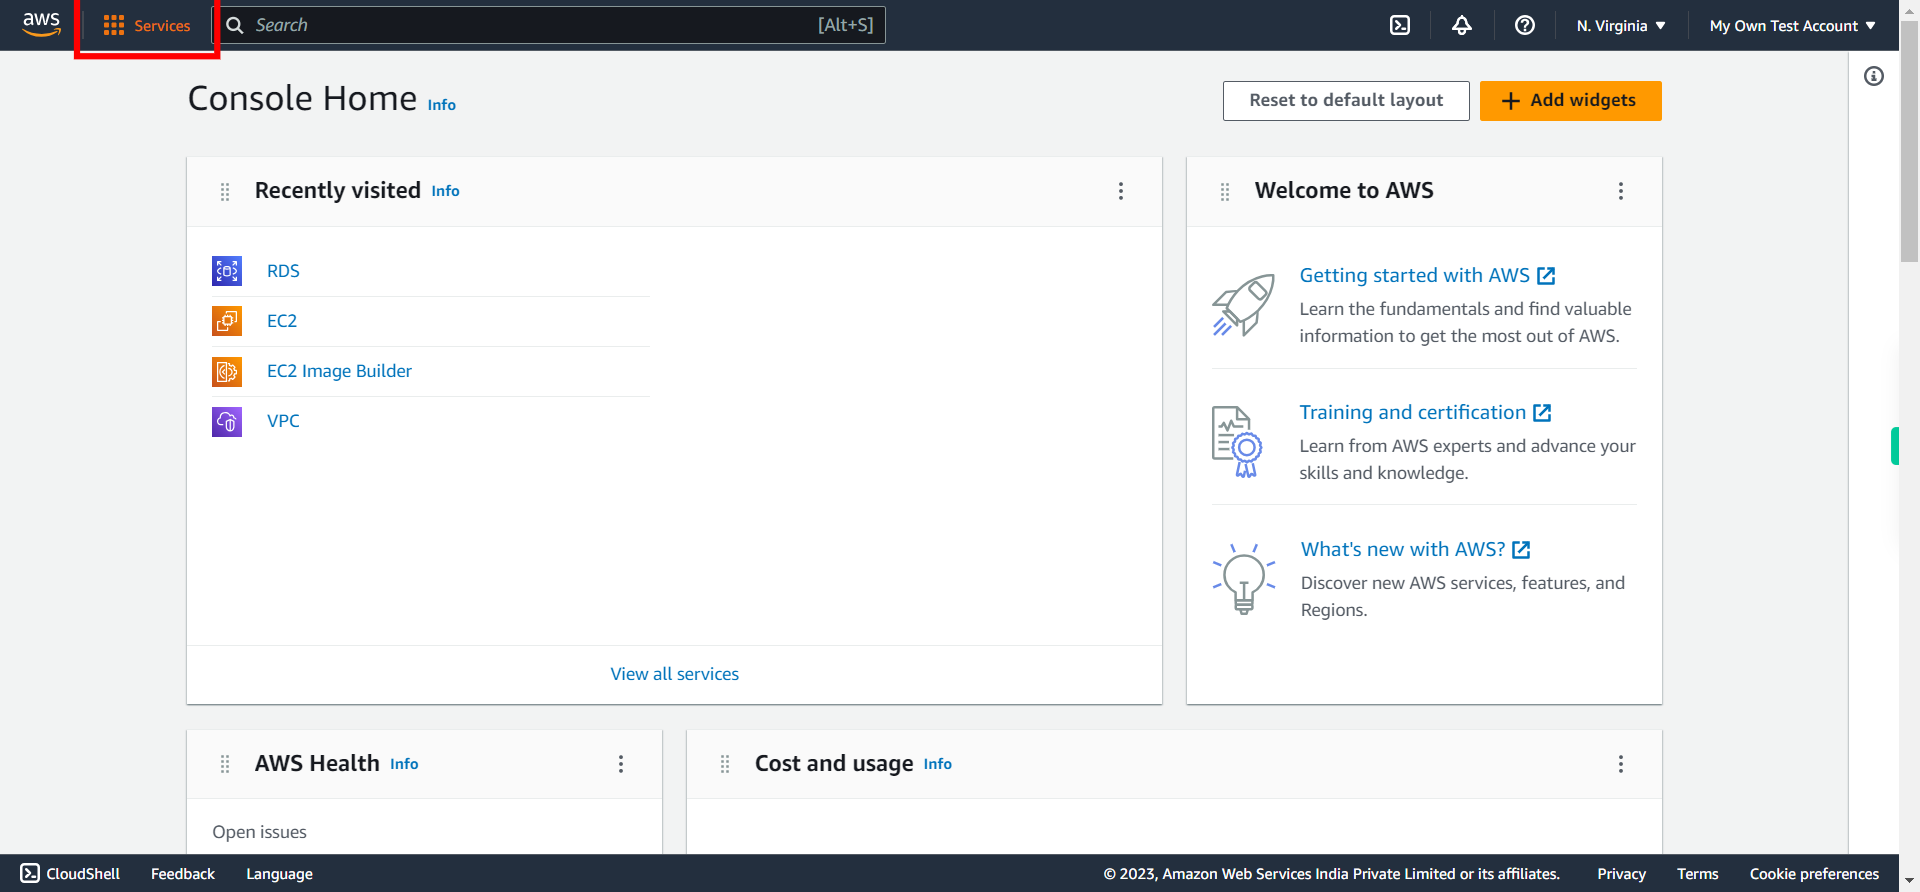Open the Services menu
The height and width of the screenshot is (892, 1920).
click(147, 26)
